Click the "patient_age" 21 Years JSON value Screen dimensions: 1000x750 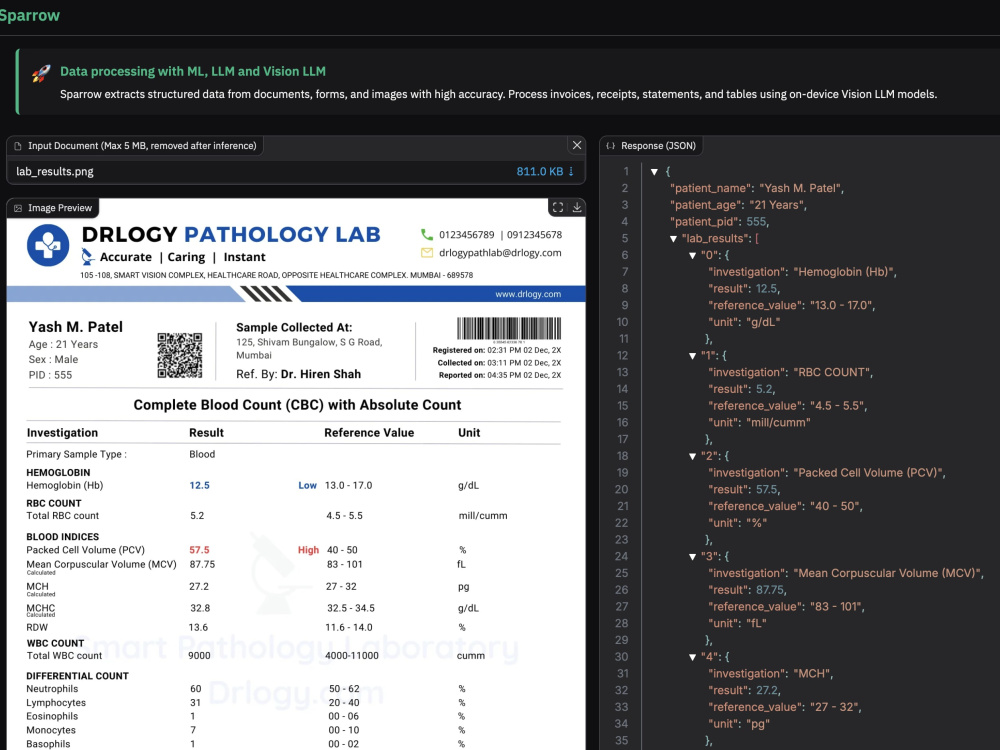click(x=777, y=205)
